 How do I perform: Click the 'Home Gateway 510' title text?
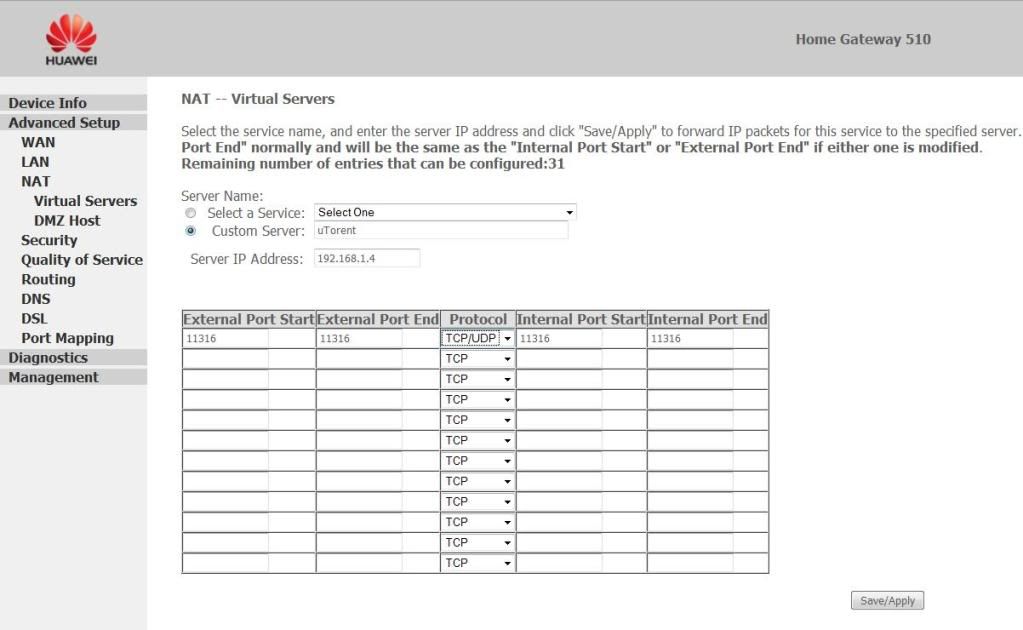click(x=863, y=39)
